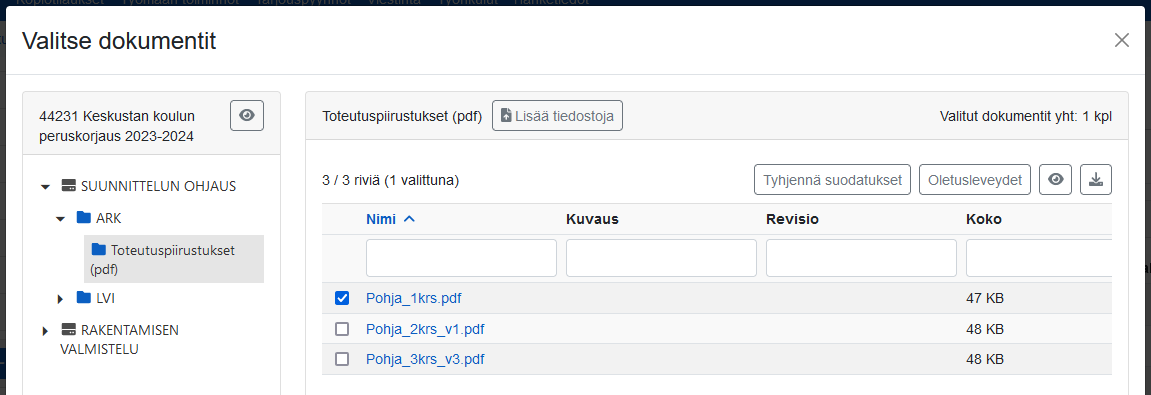Click Tyhjennä suodatukset button

(x=832, y=180)
